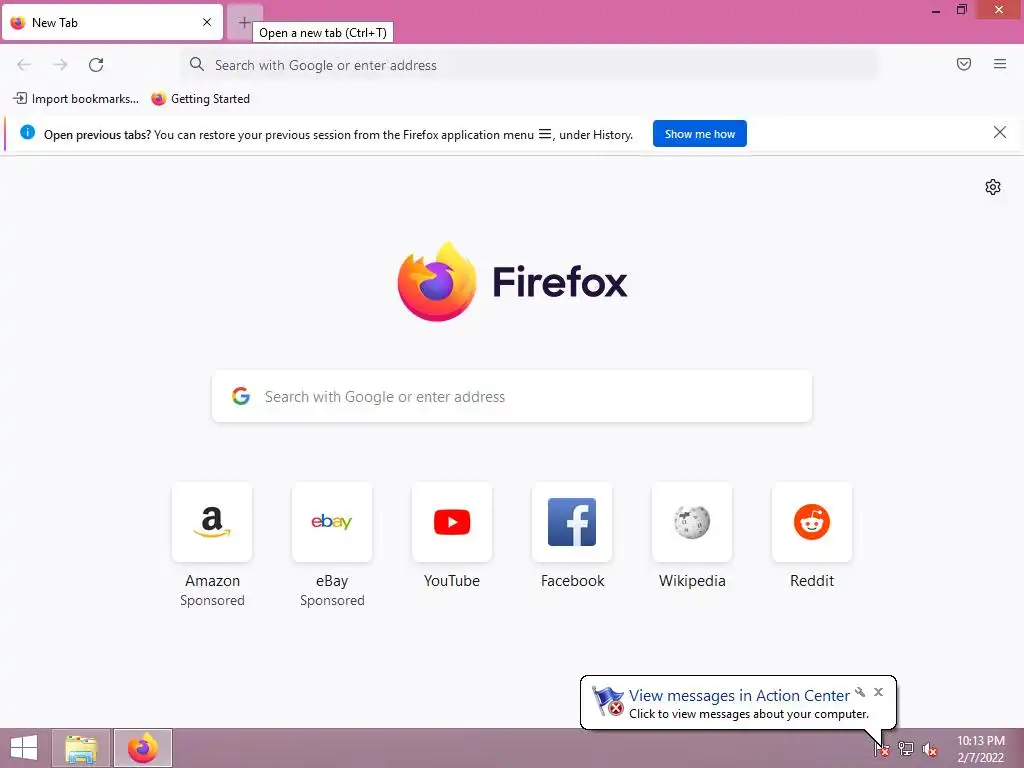This screenshot has width=1024, height=768.
Task: Click the magnifier icon in address bar
Action: coord(197,64)
